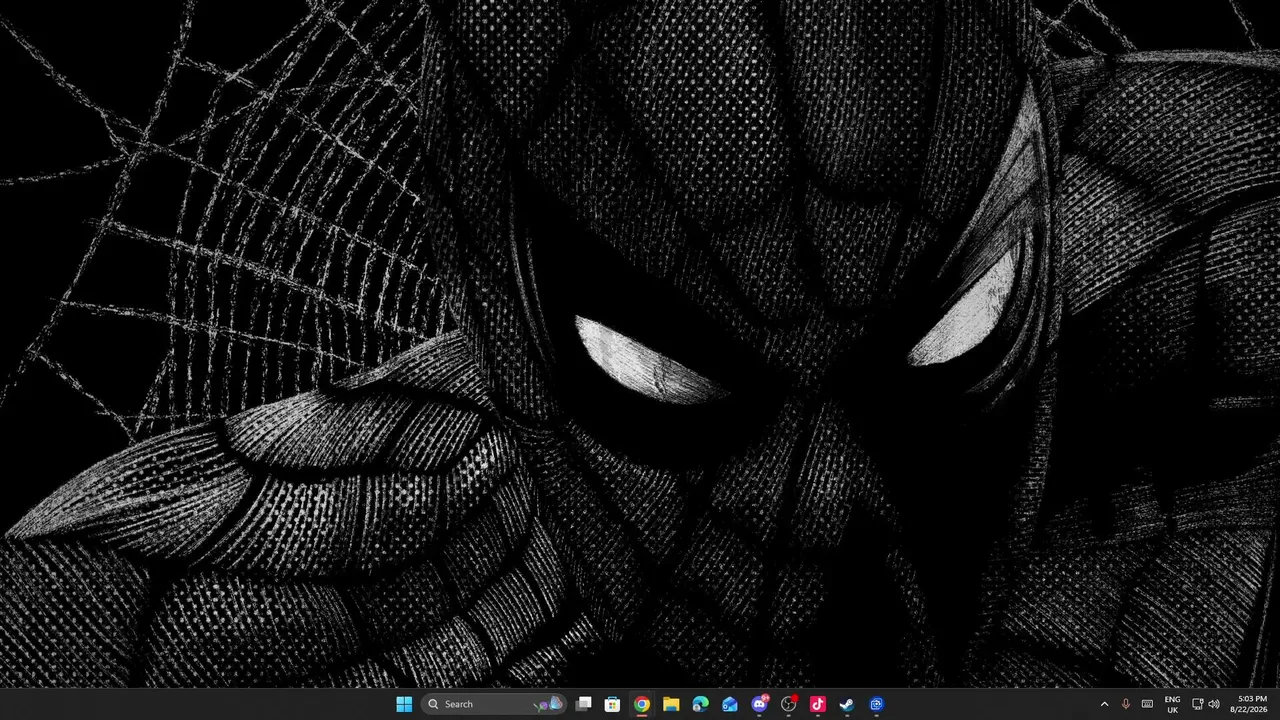Click the taskbar Search box
Image resolution: width=1280 pixels, height=720 pixels.
click(494, 704)
